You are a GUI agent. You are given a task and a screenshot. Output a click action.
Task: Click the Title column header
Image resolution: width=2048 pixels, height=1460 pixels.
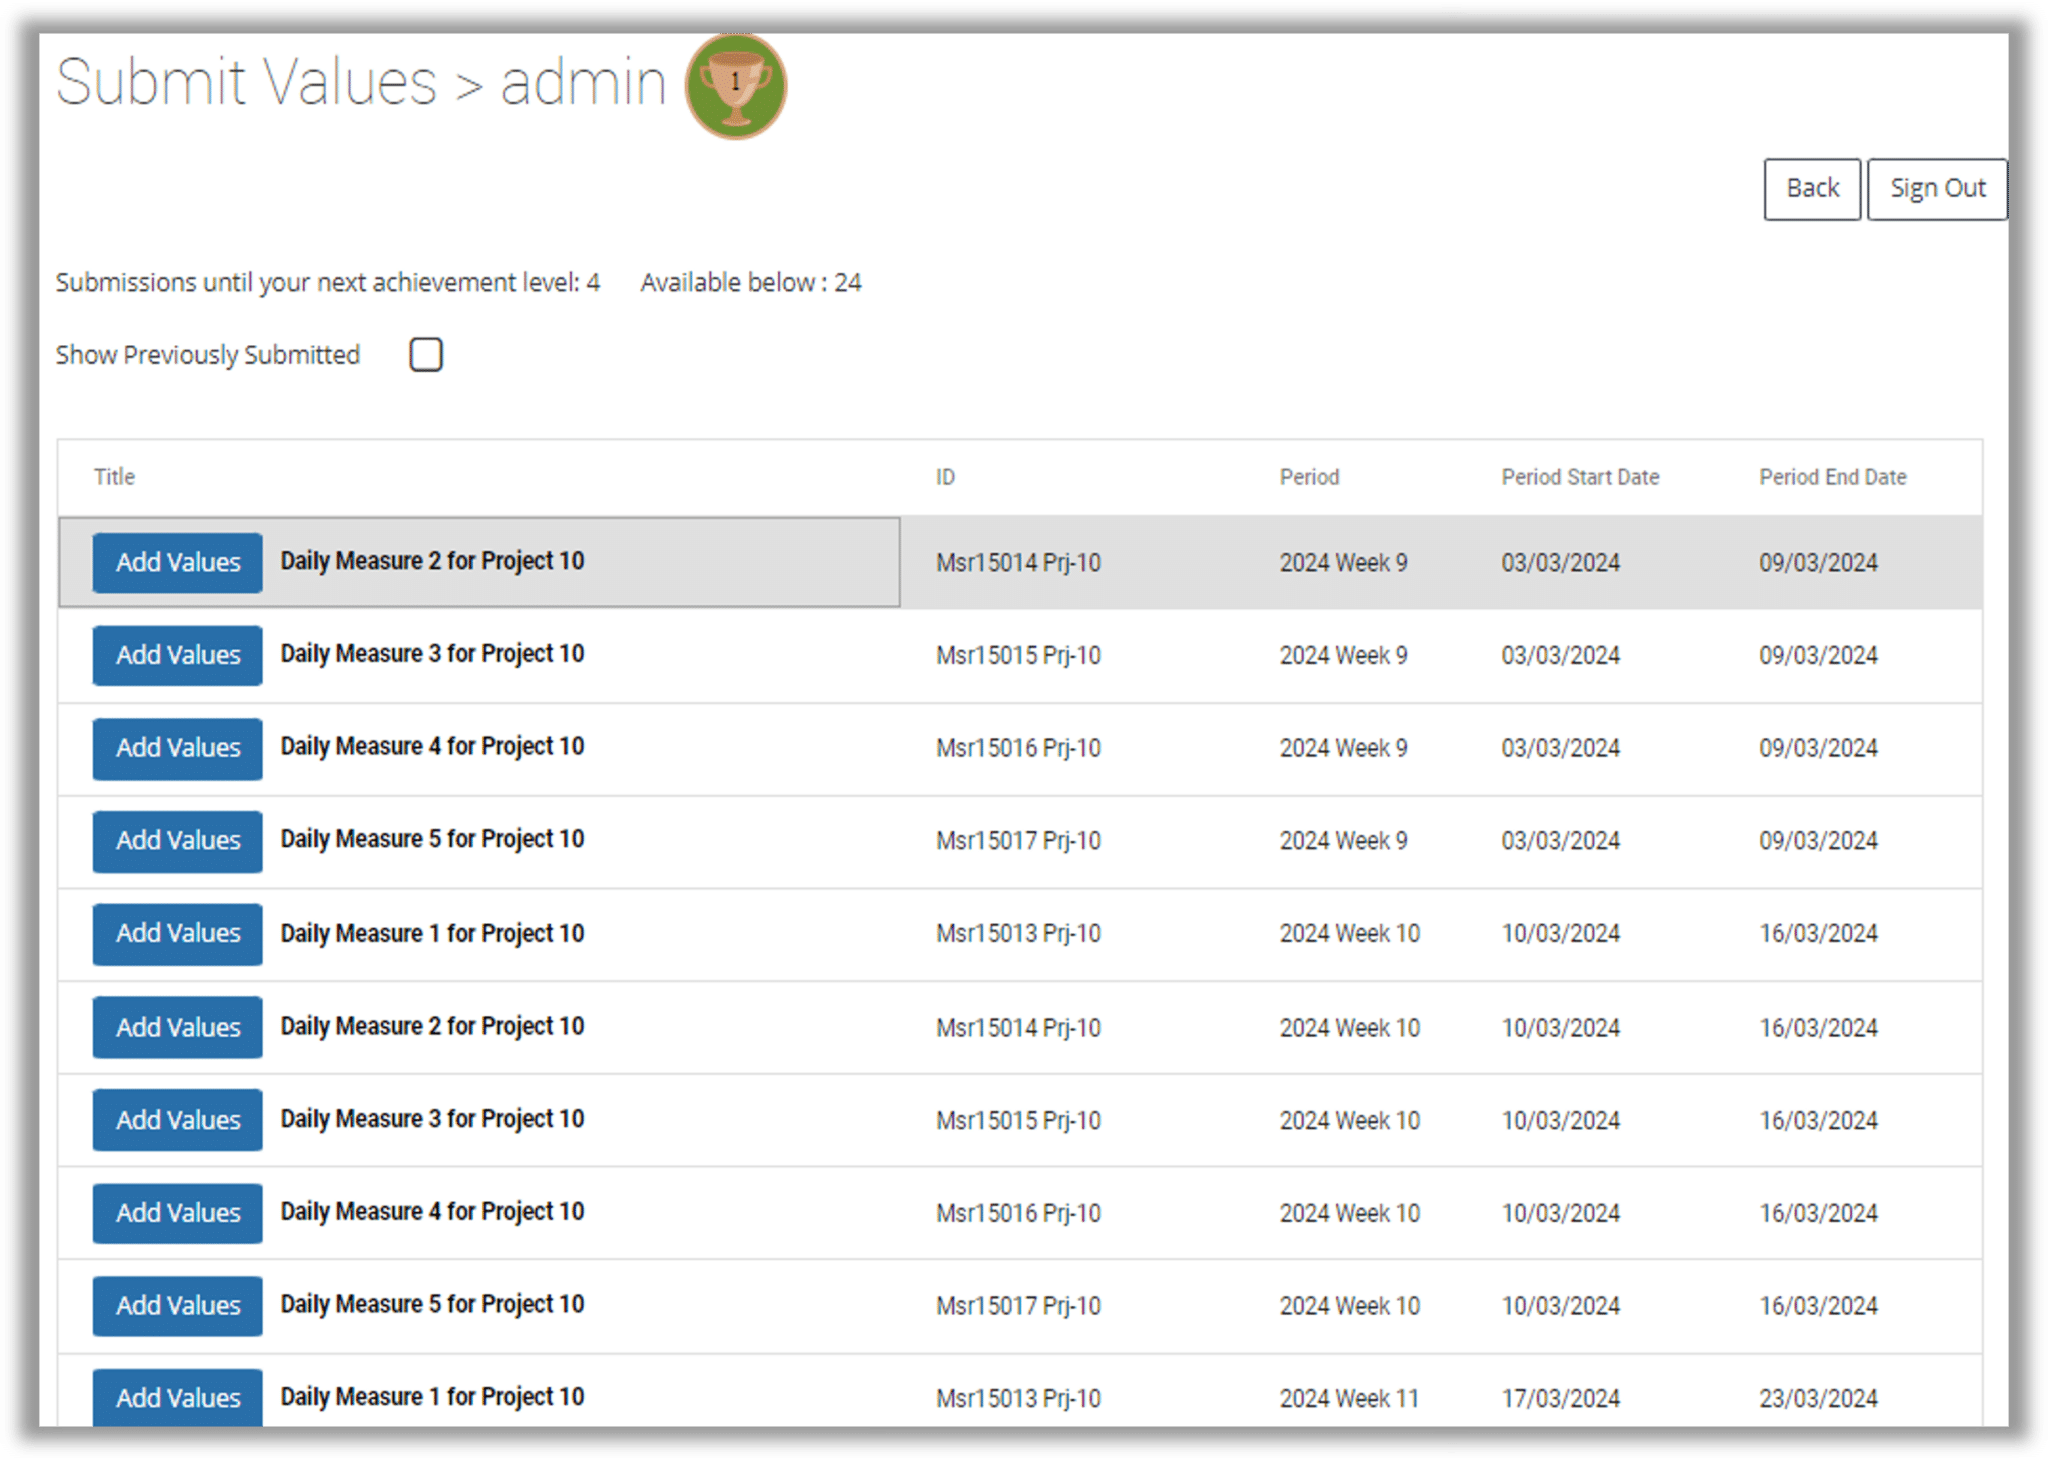pos(114,477)
